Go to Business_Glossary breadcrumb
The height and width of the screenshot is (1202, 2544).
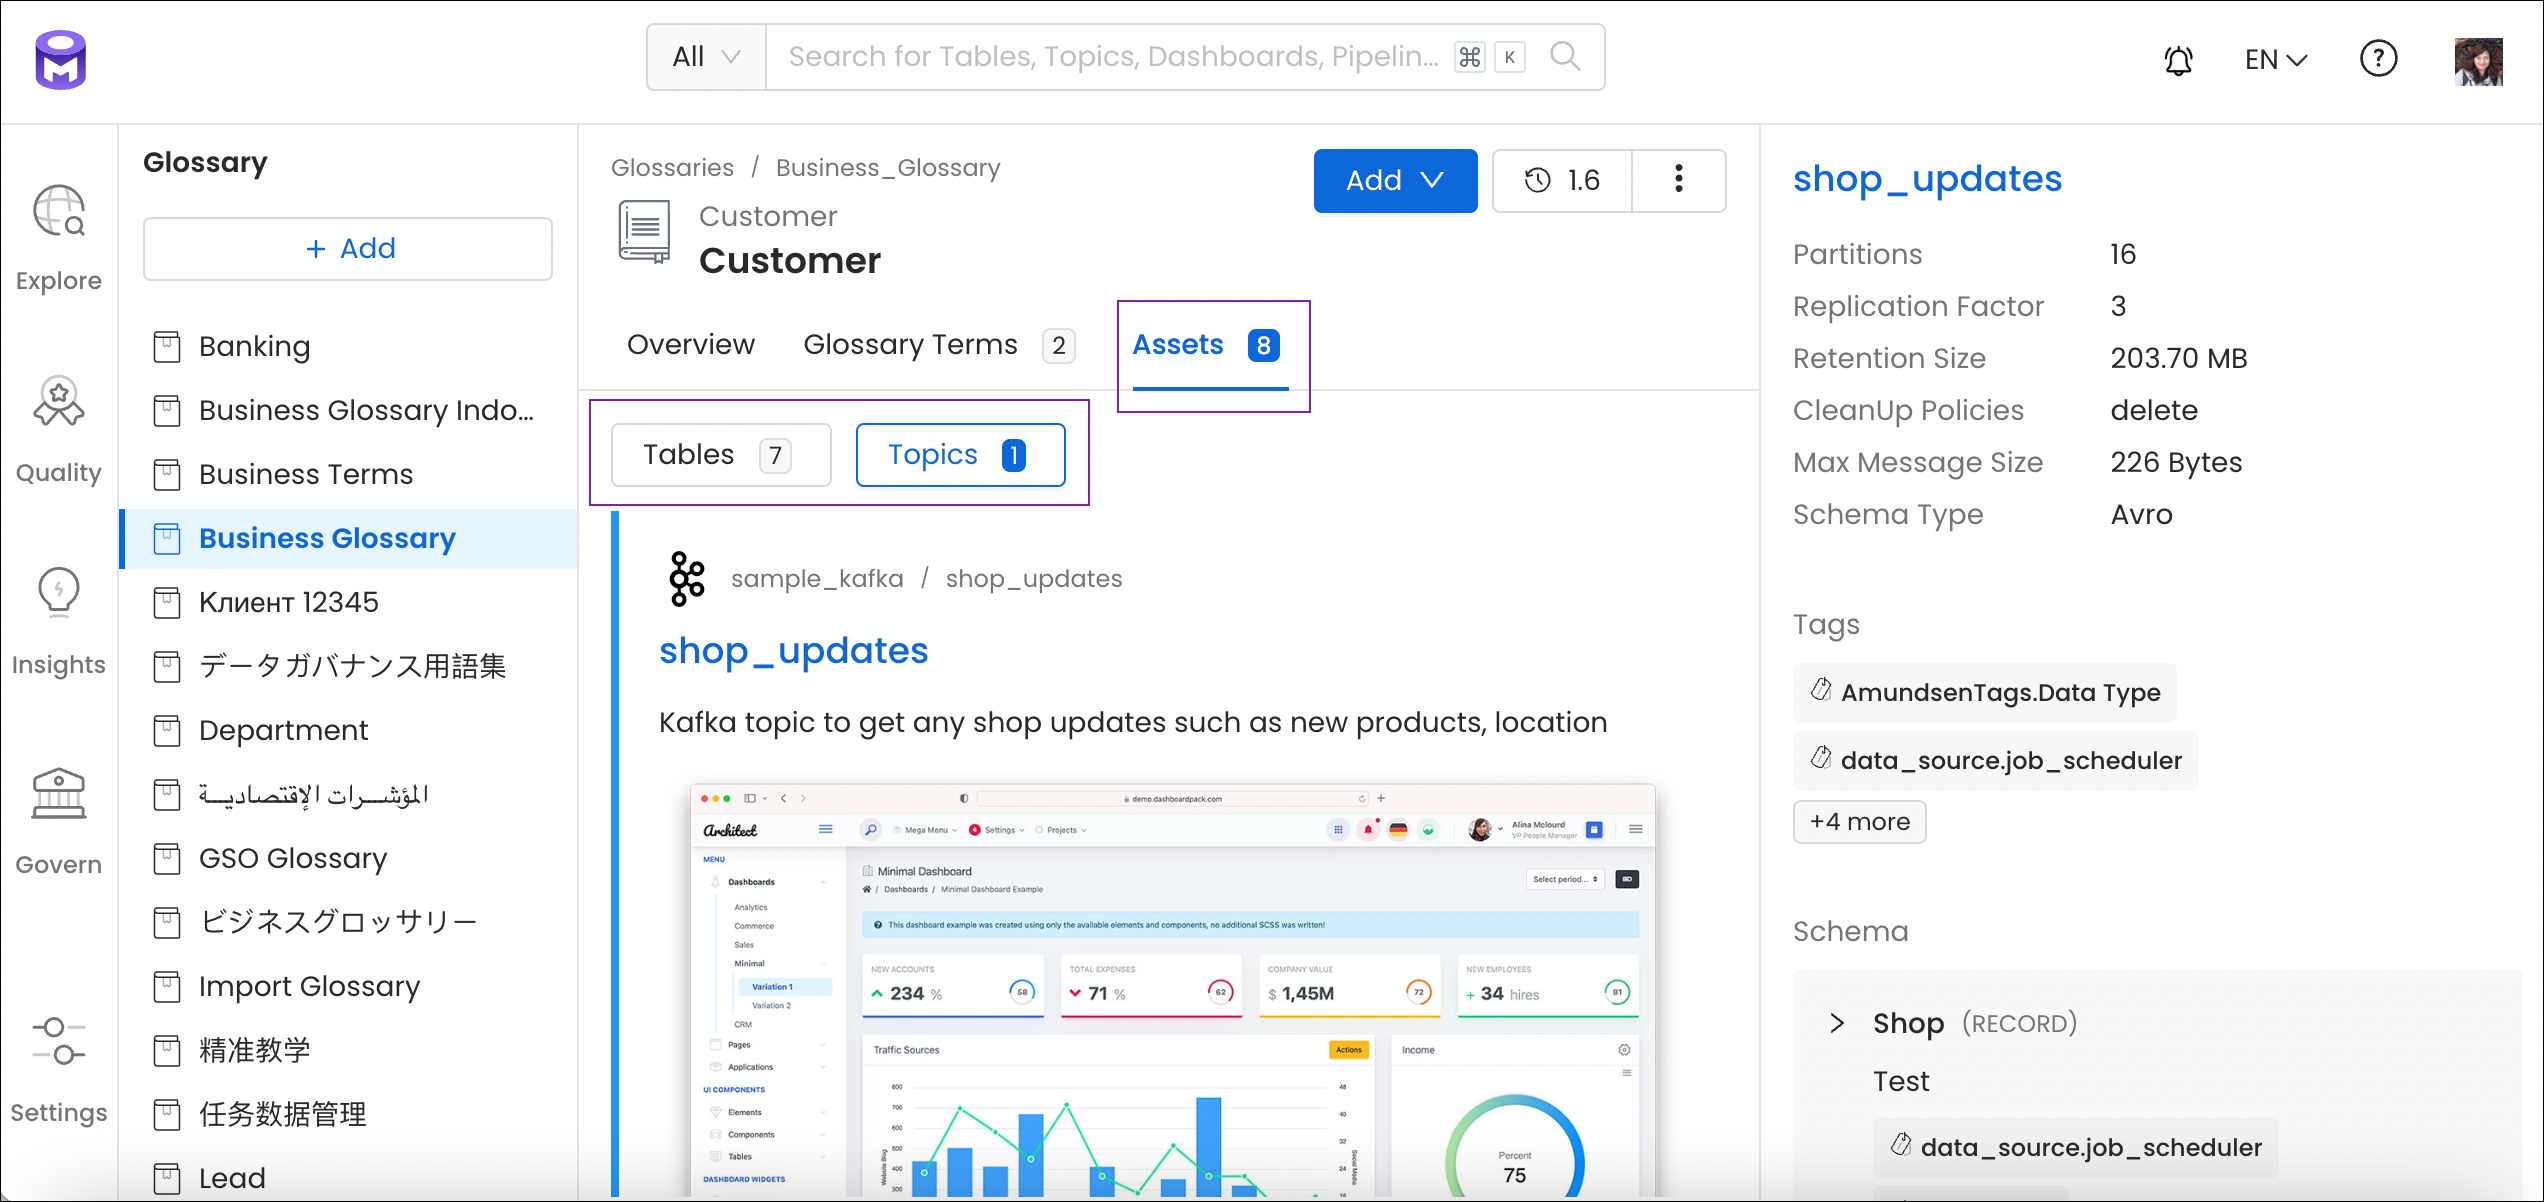click(x=888, y=167)
